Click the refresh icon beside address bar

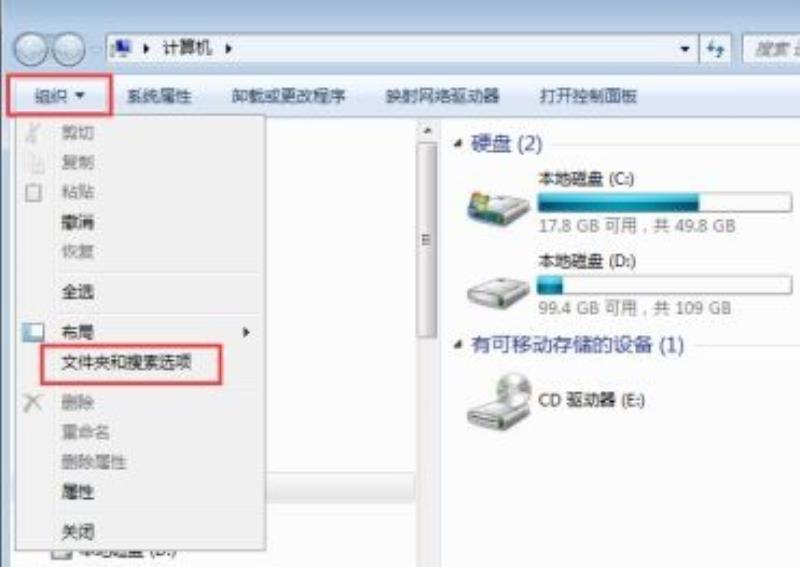715,49
